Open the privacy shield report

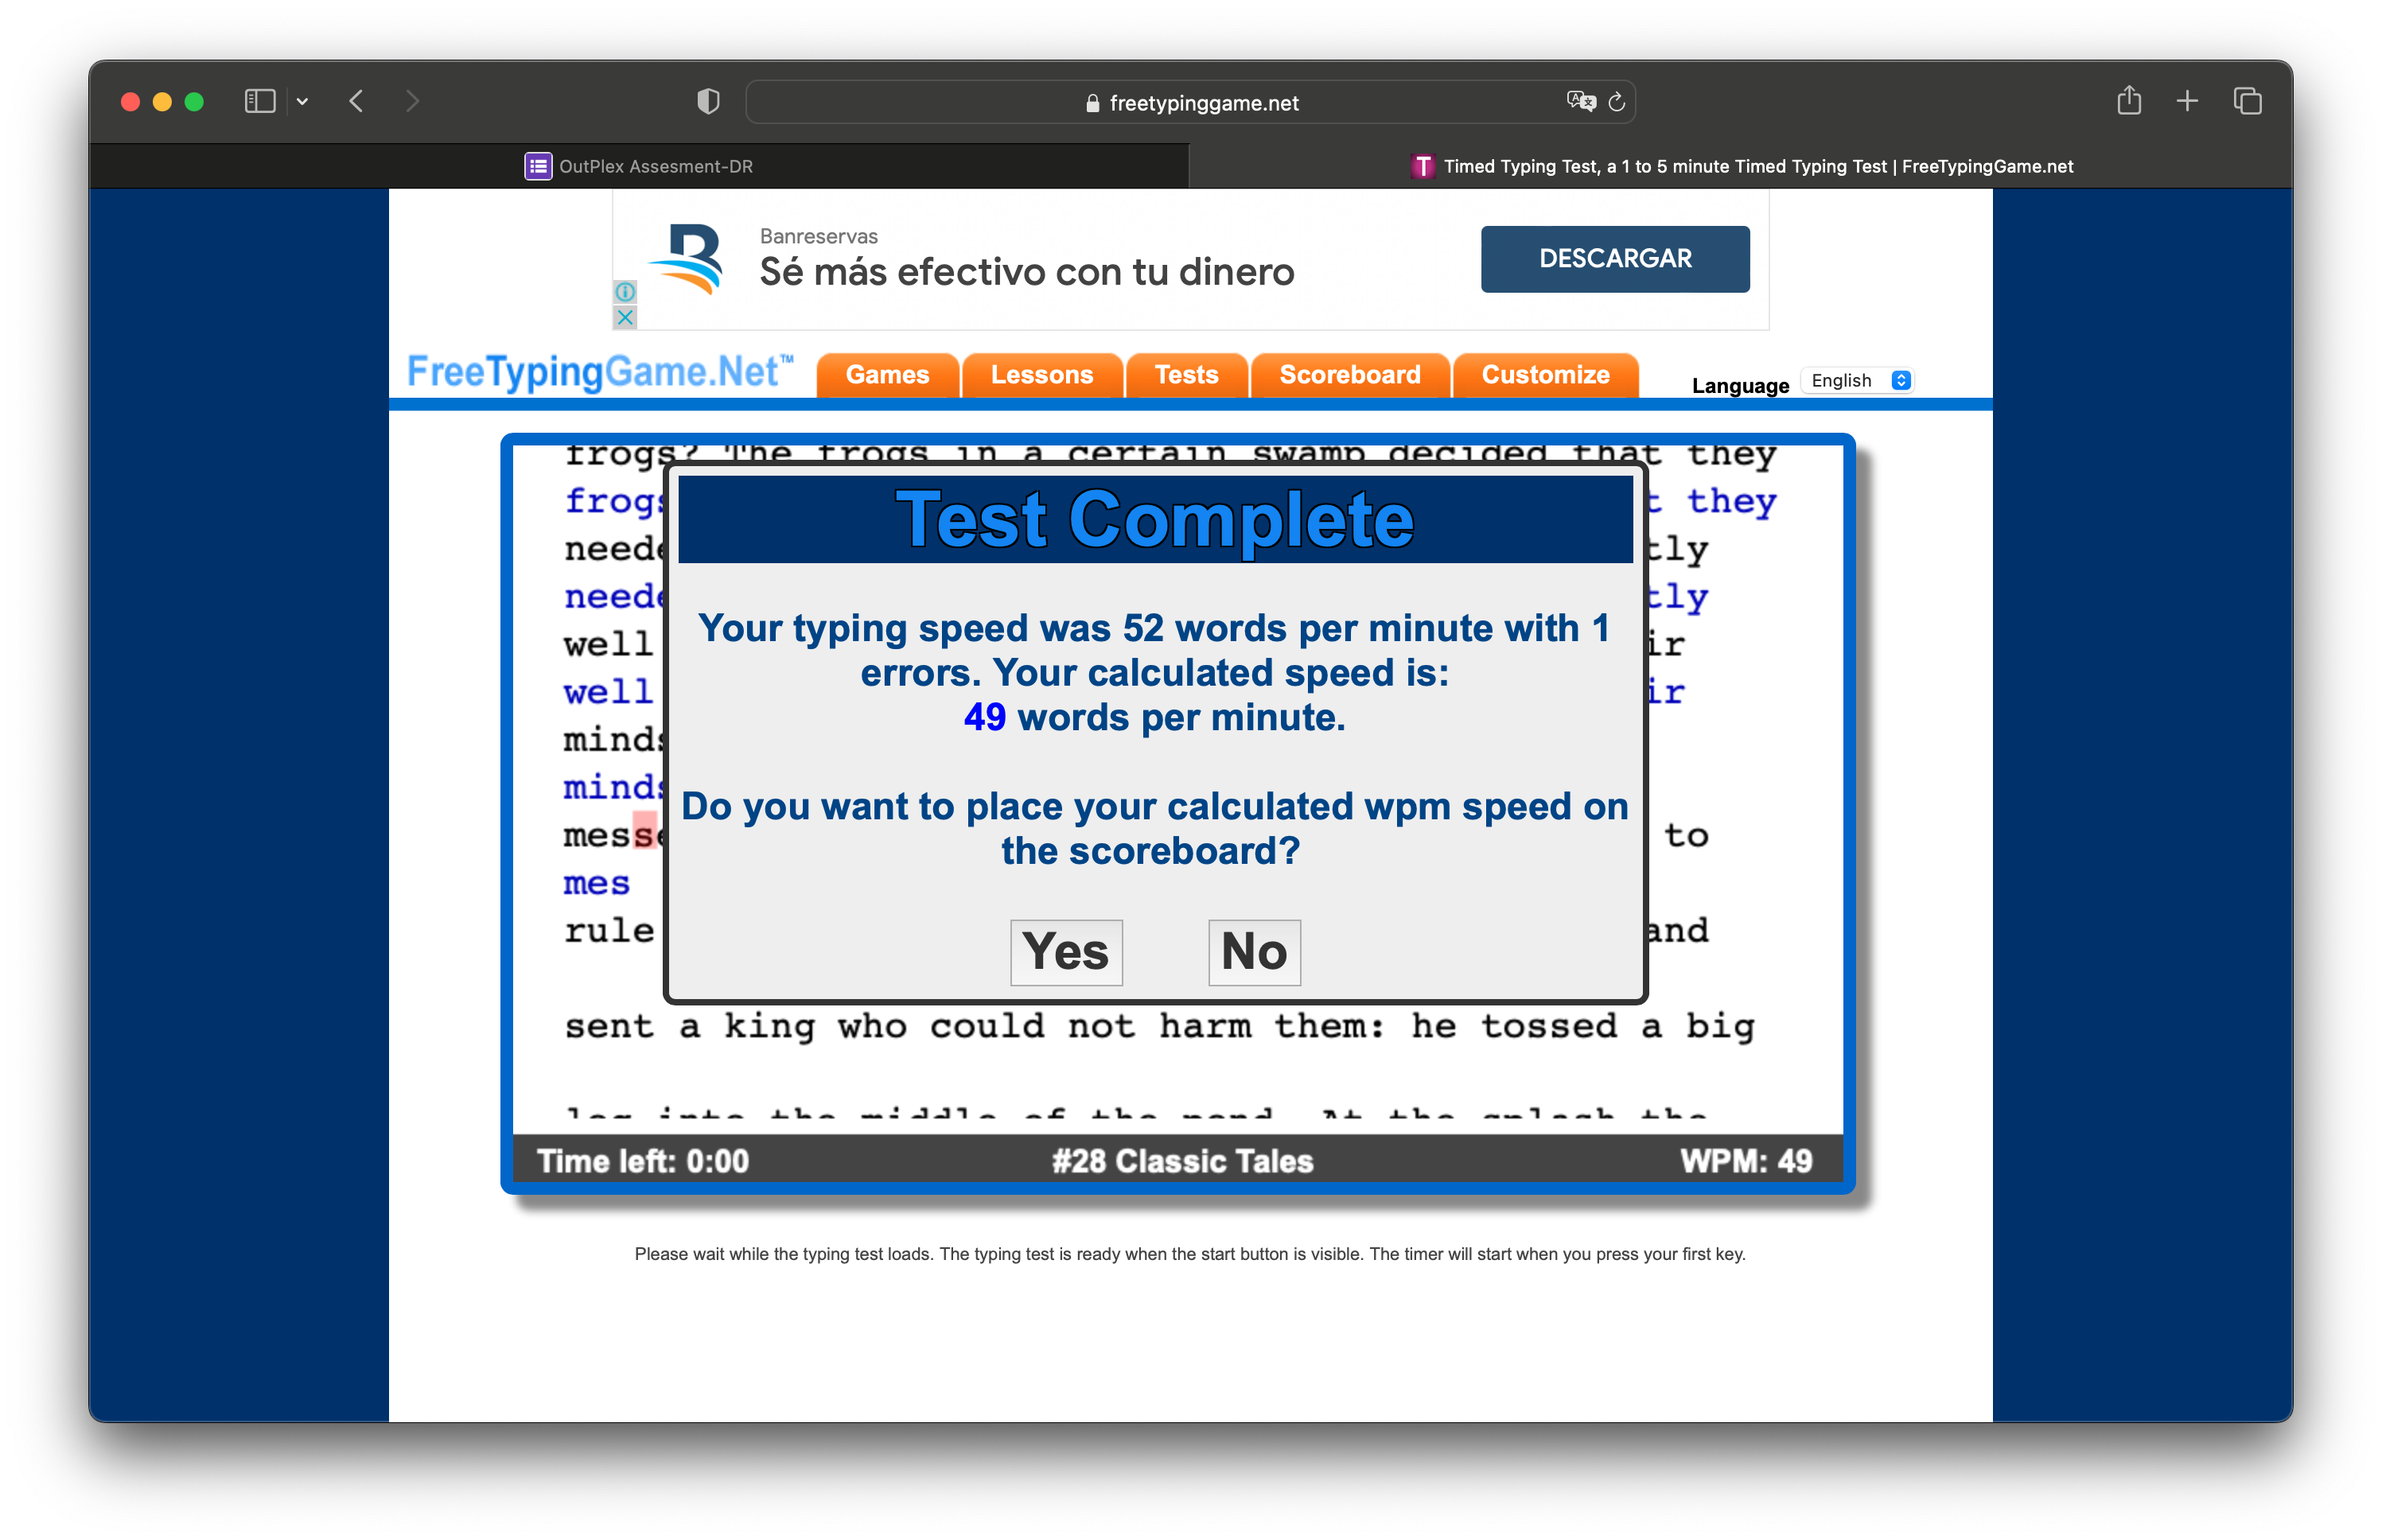[708, 101]
